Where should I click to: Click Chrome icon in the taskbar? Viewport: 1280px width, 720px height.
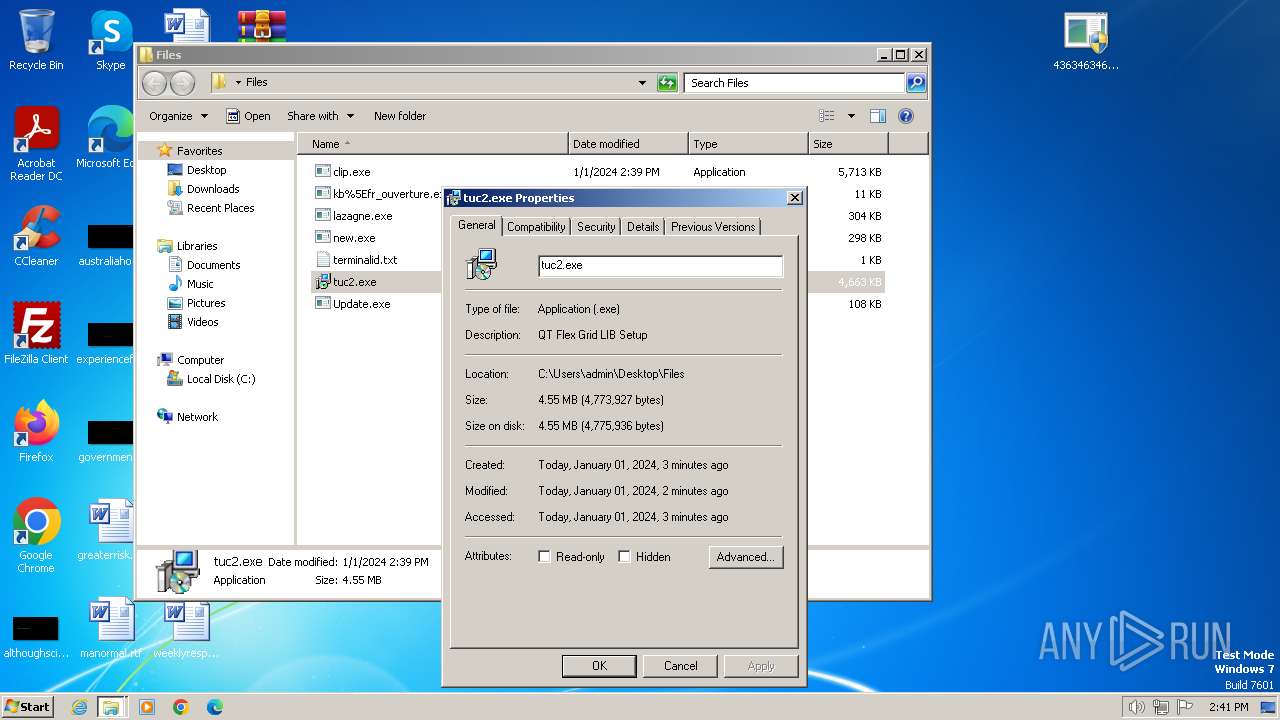coord(180,707)
